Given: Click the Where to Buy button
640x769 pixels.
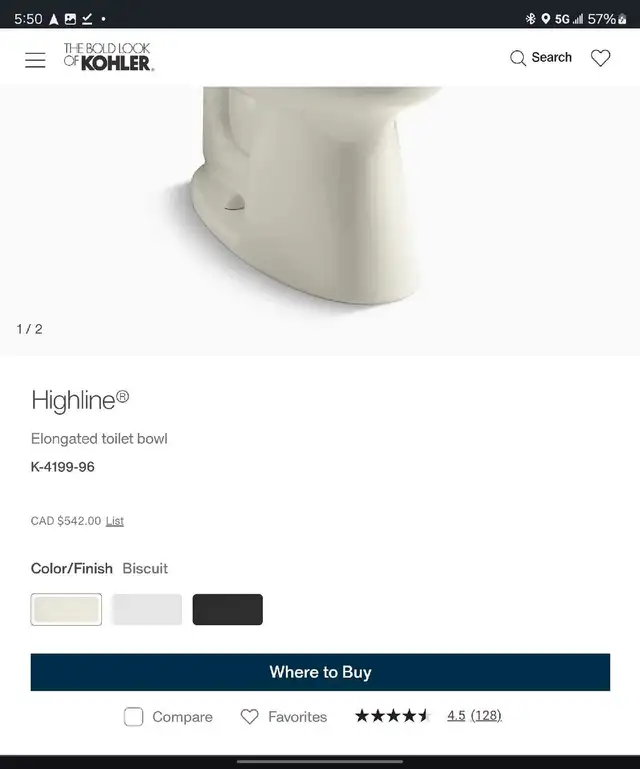Looking at the screenshot, I should pos(320,672).
